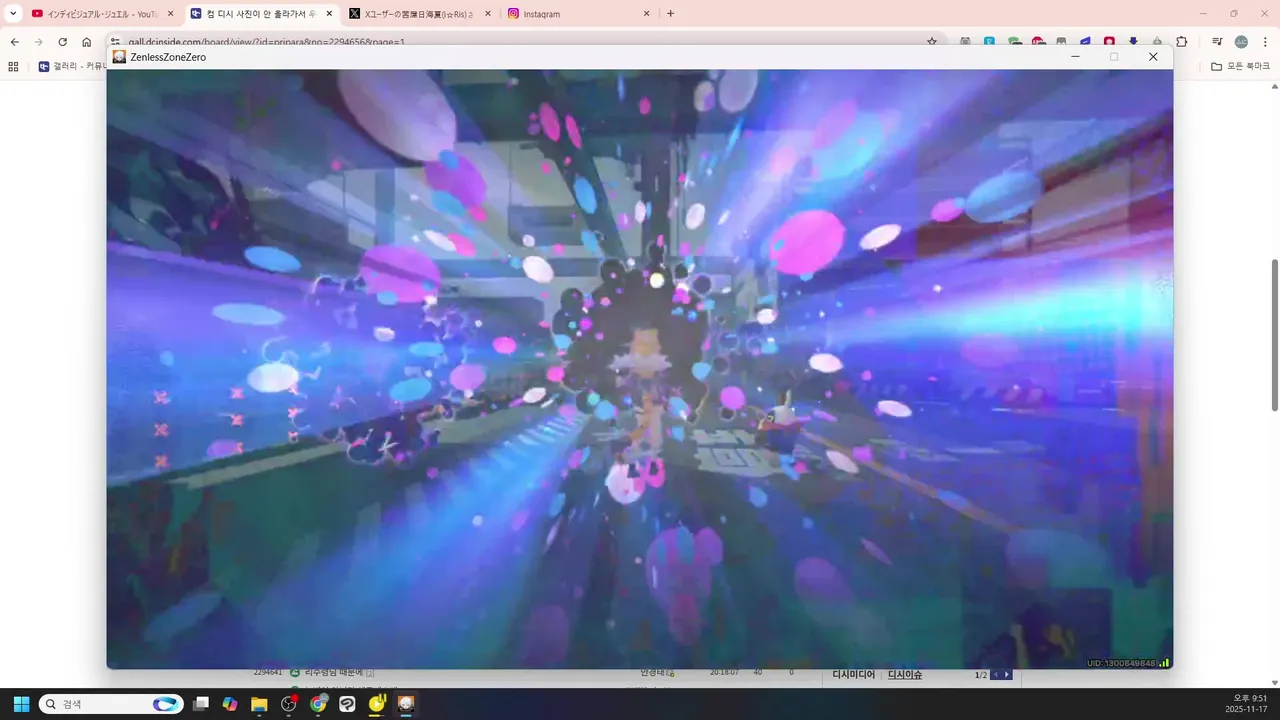
Task: Open the taskbar clock showing 2025-11-17
Action: tap(1246, 704)
